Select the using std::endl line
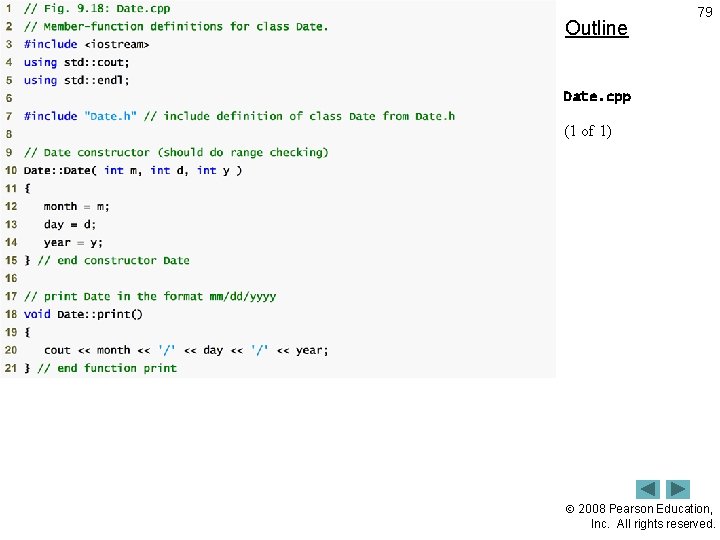Screen dimensions: 720x540 [77, 80]
